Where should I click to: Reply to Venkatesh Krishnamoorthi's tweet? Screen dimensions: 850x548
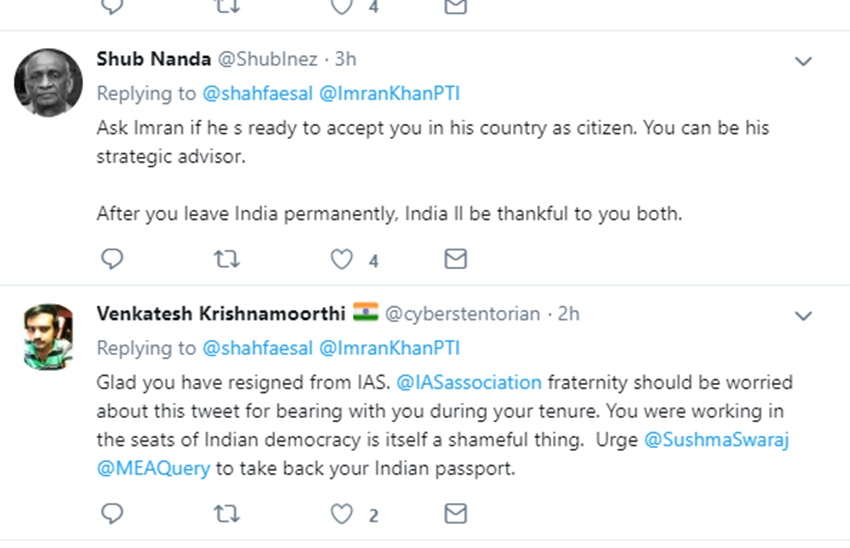[113, 514]
